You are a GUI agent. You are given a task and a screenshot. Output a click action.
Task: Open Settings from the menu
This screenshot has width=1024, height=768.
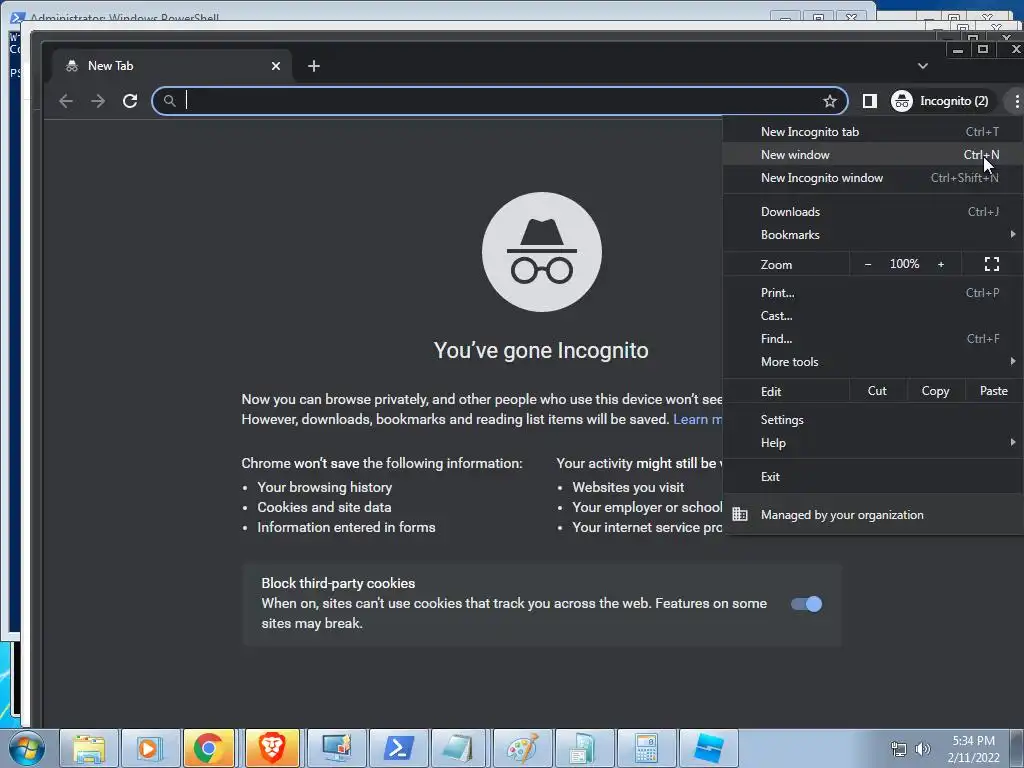874,420
